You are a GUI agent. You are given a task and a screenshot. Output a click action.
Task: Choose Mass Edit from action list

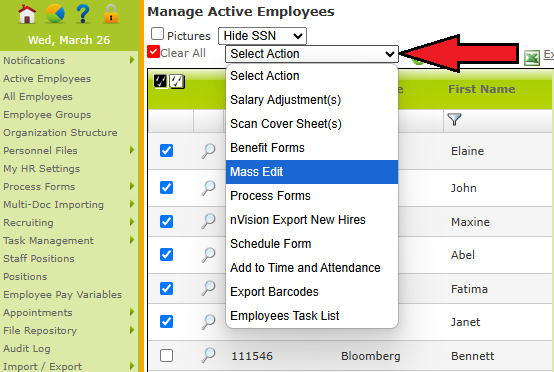point(312,172)
